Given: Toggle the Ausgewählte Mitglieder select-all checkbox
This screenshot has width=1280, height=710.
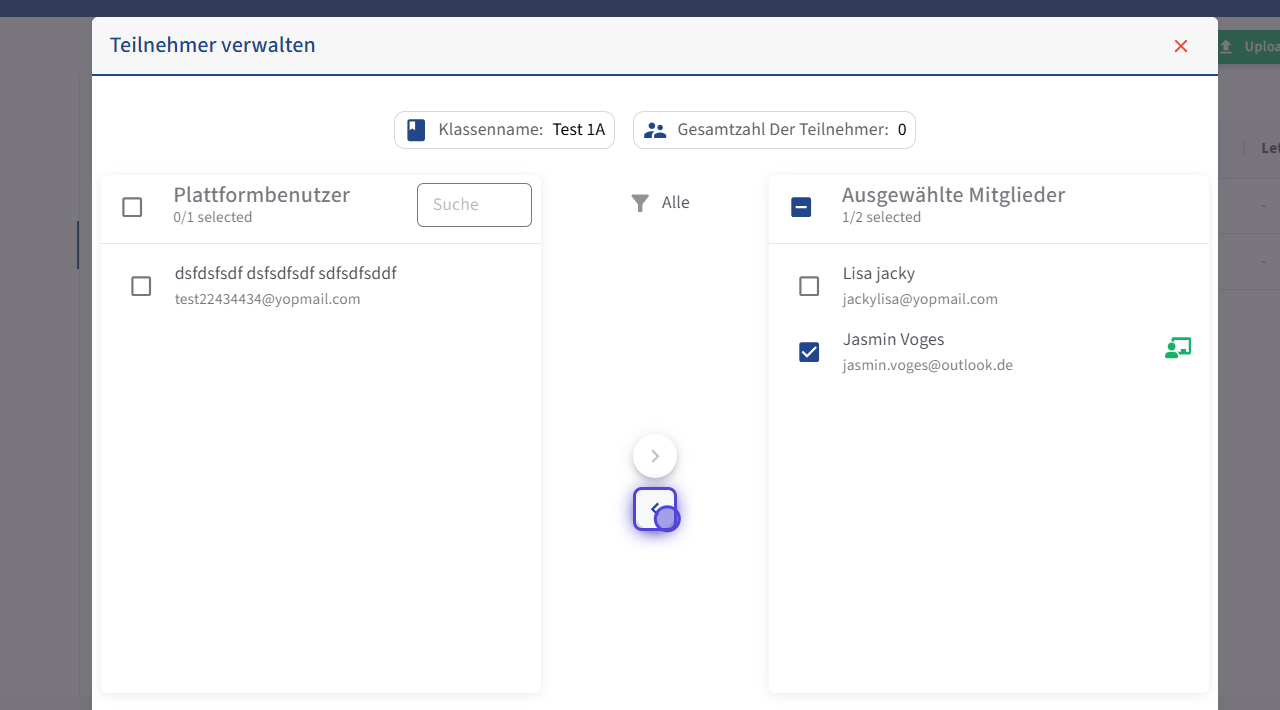Looking at the screenshot, I should (801, 207).
